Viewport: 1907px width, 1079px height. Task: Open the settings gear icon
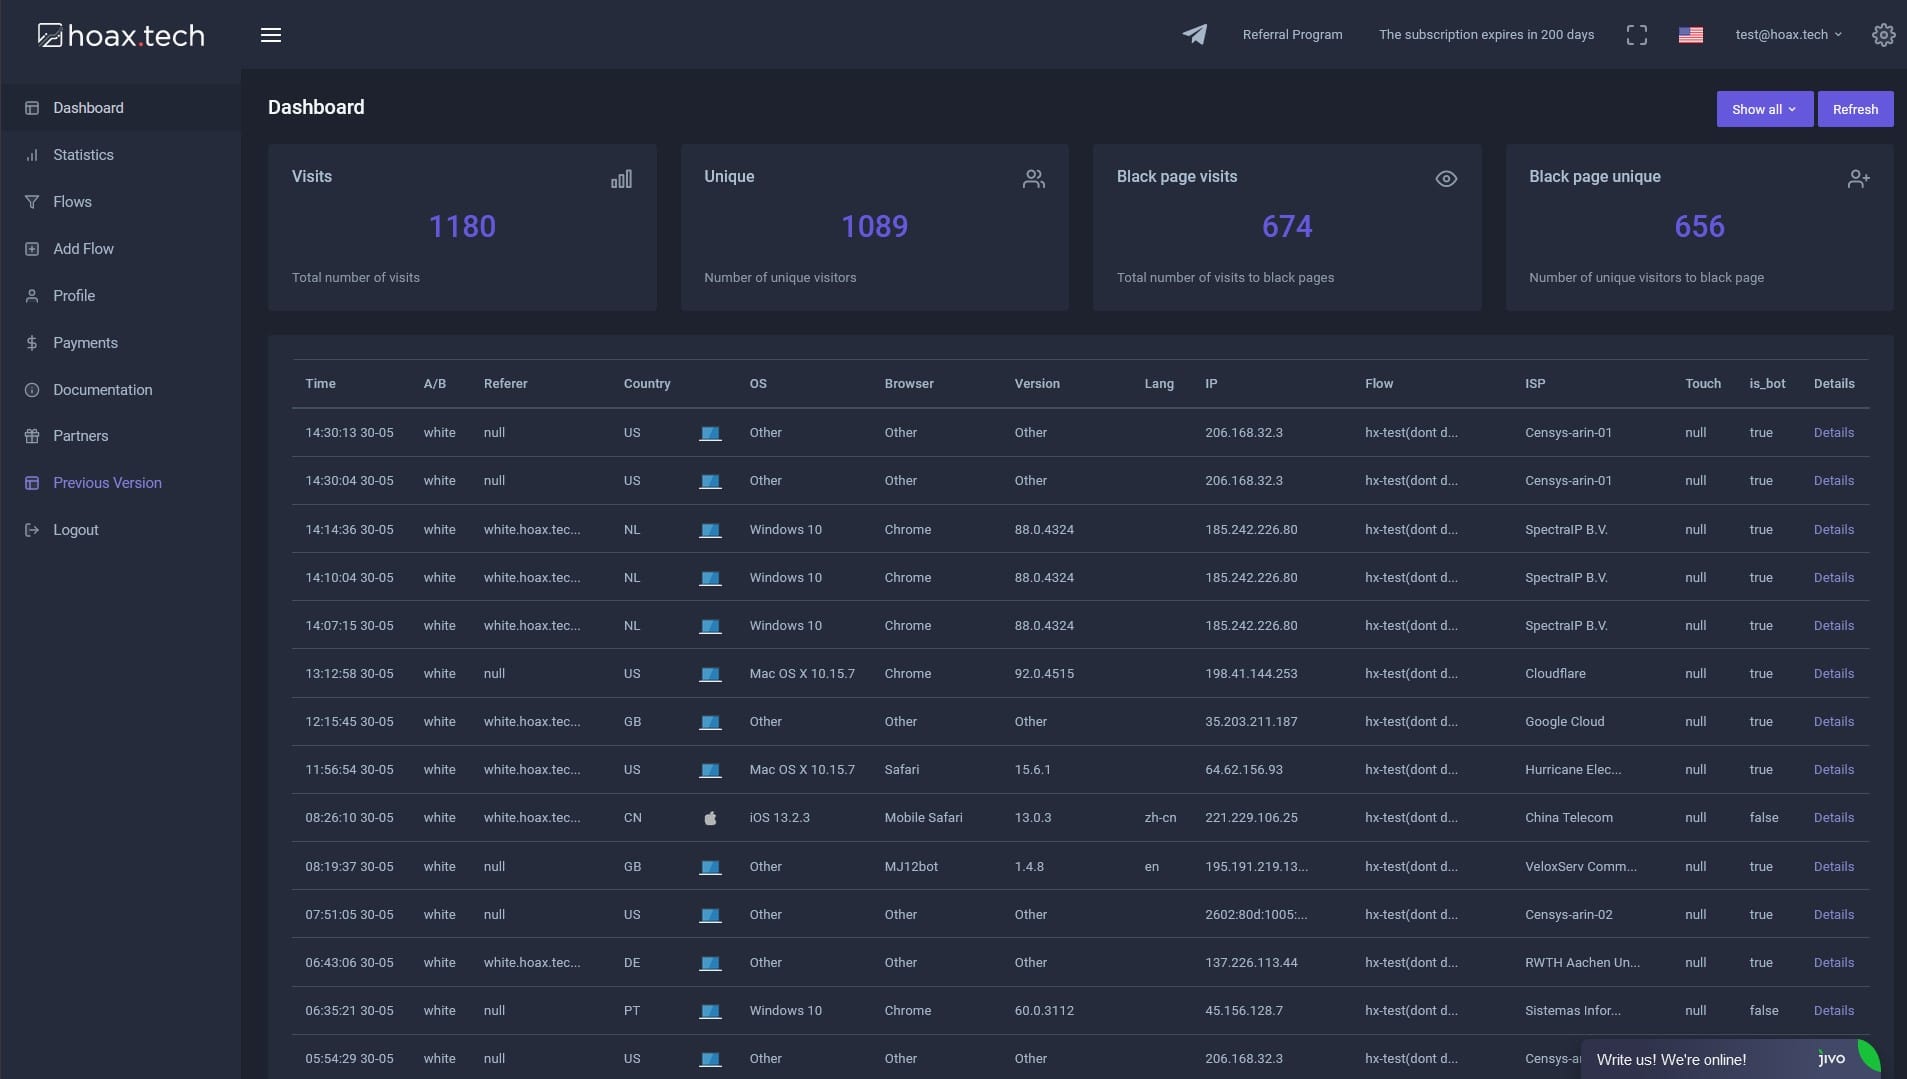1884,34
